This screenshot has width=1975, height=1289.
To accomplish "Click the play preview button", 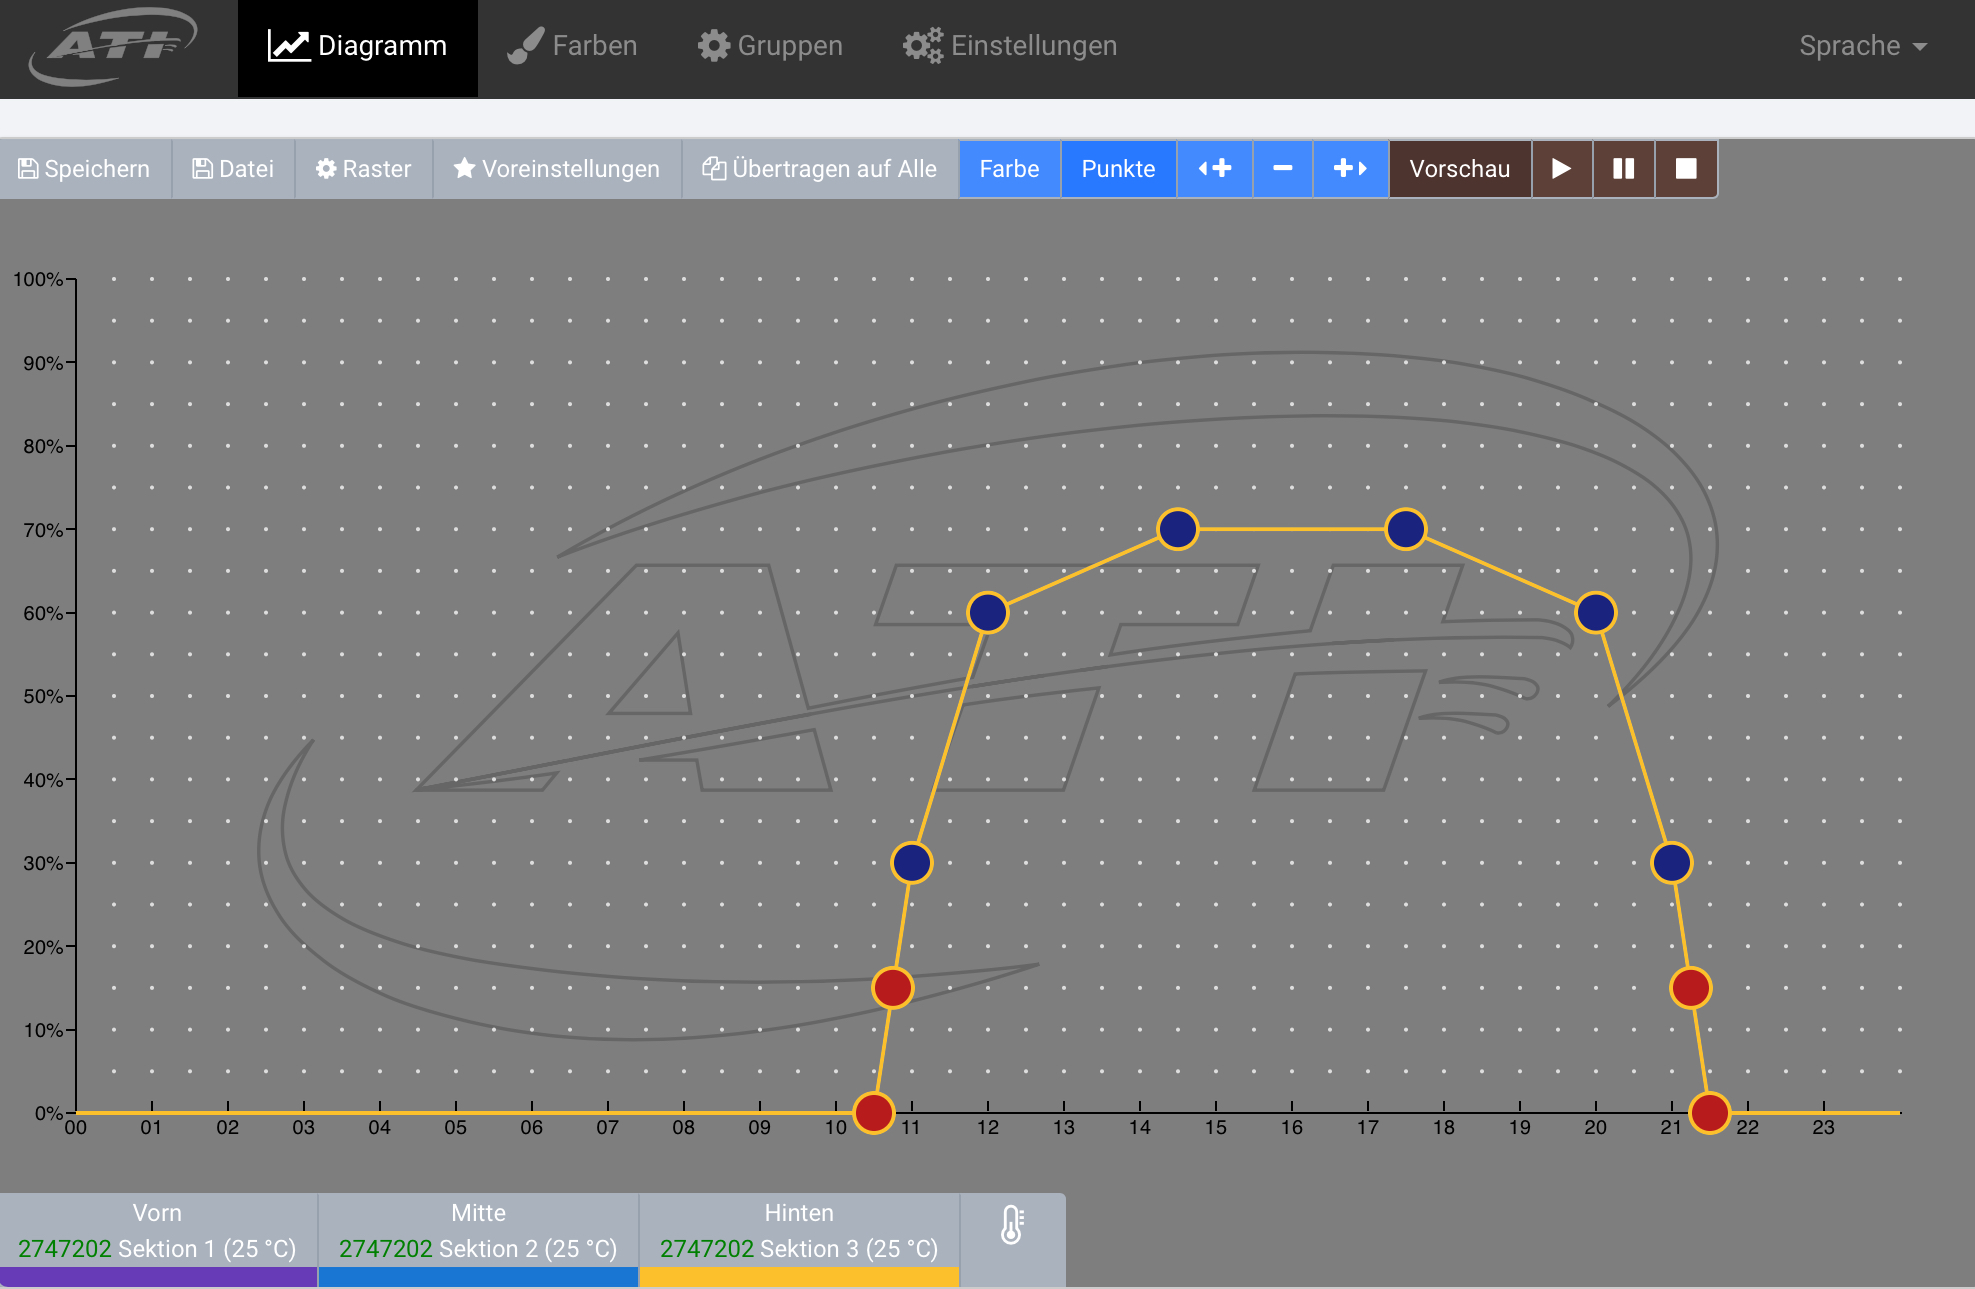I will tap(1561, 169).
